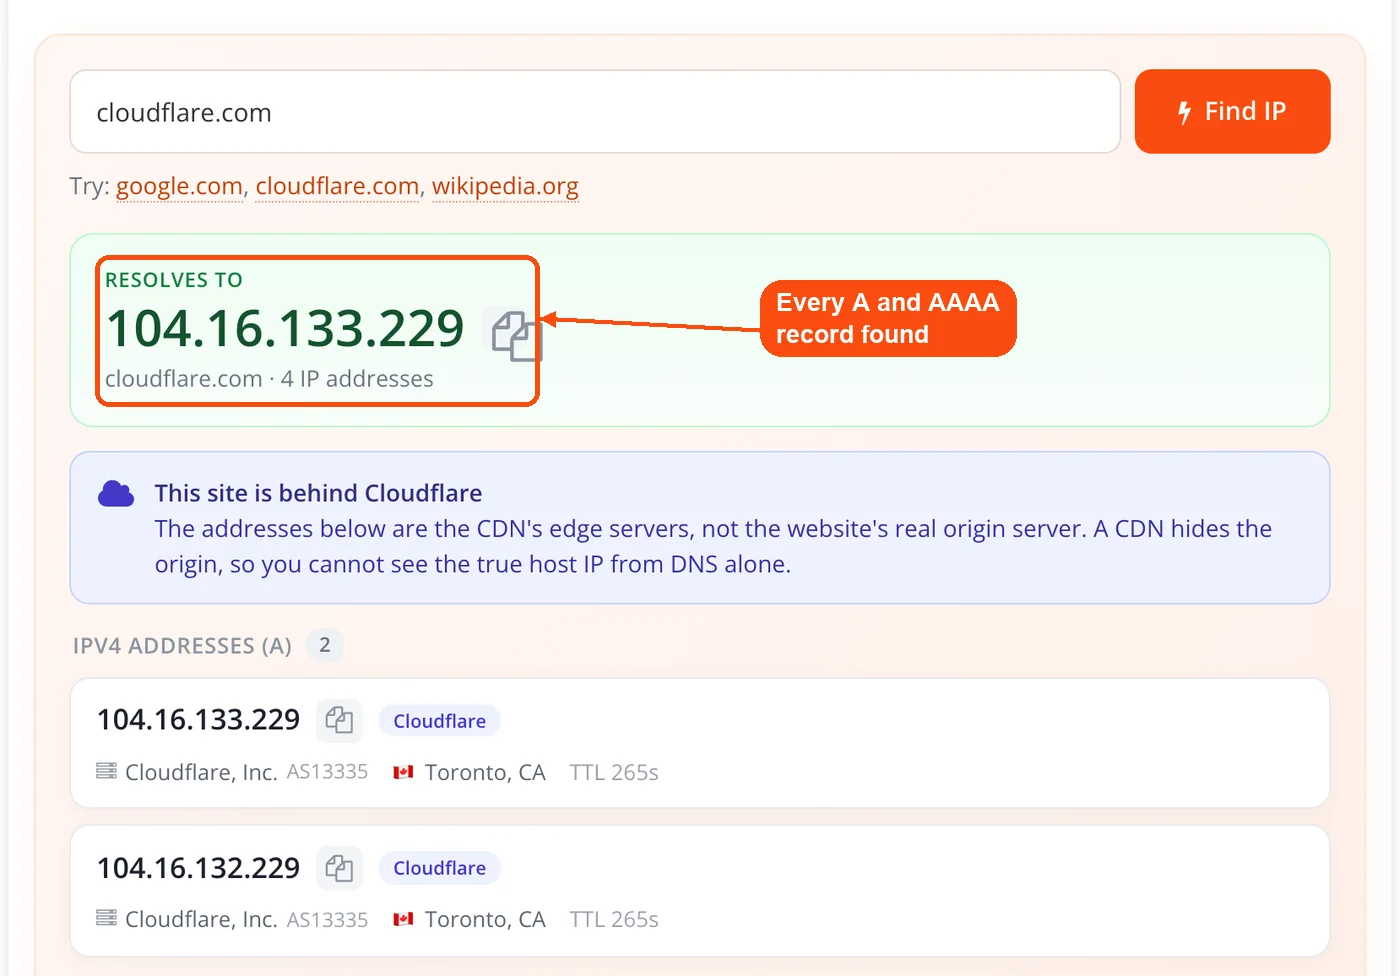Copy the large resolved IP 104.16.133.229

(515, 334)
